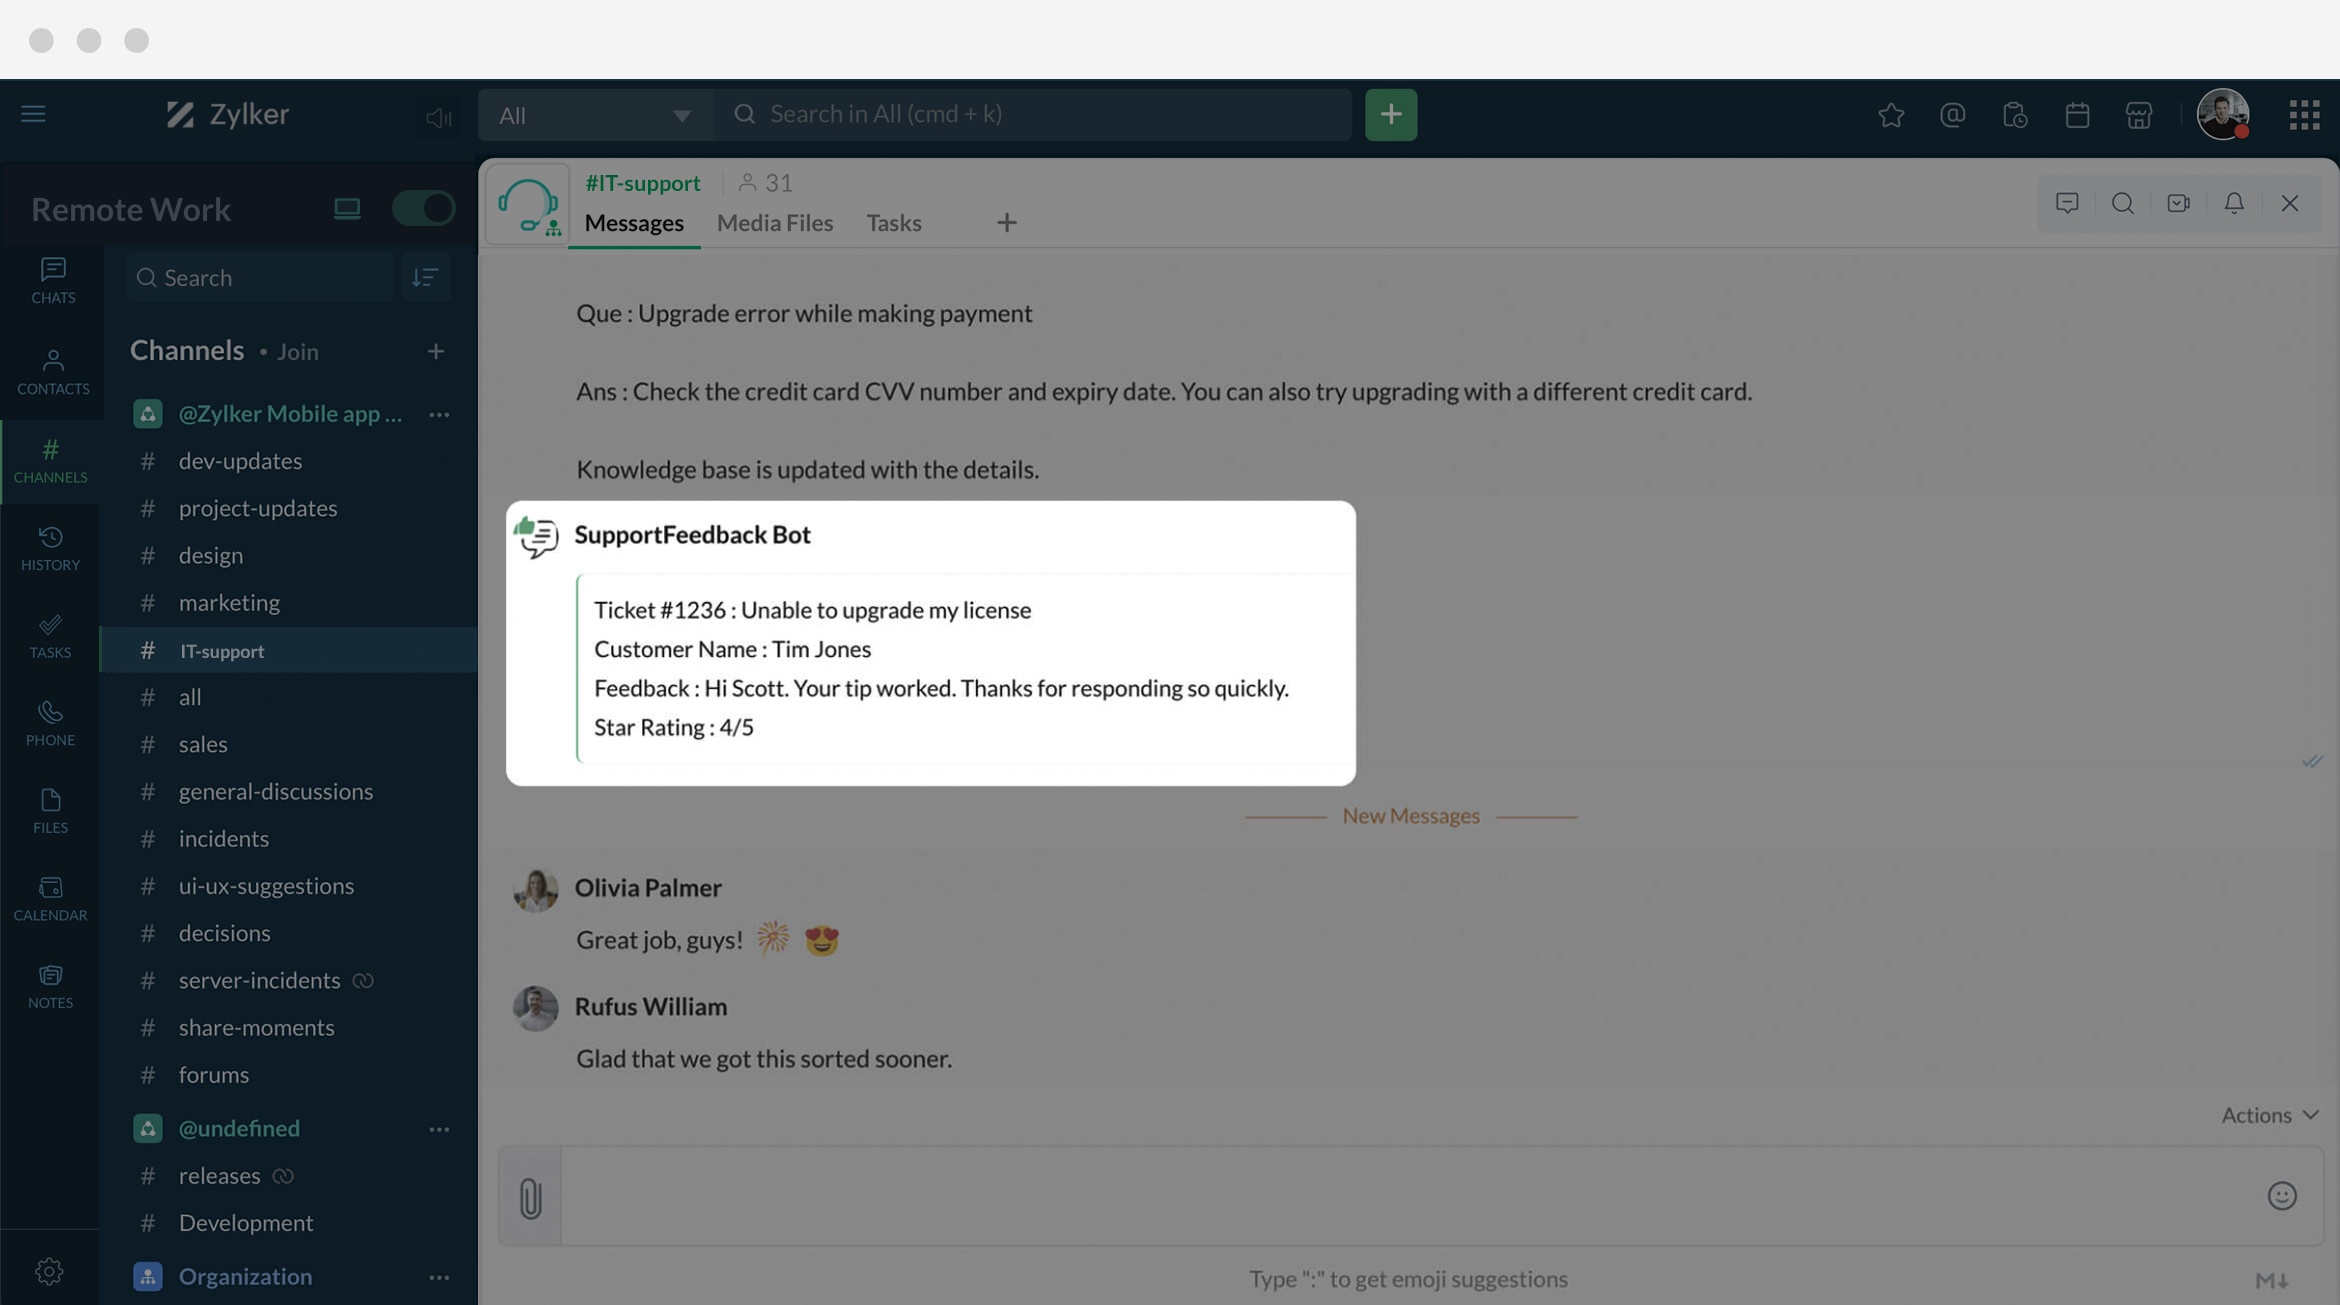Viewport: 2340px width, 1305px height.
Task: Open the apps grid launcher icon
Action: [2304, 115]
